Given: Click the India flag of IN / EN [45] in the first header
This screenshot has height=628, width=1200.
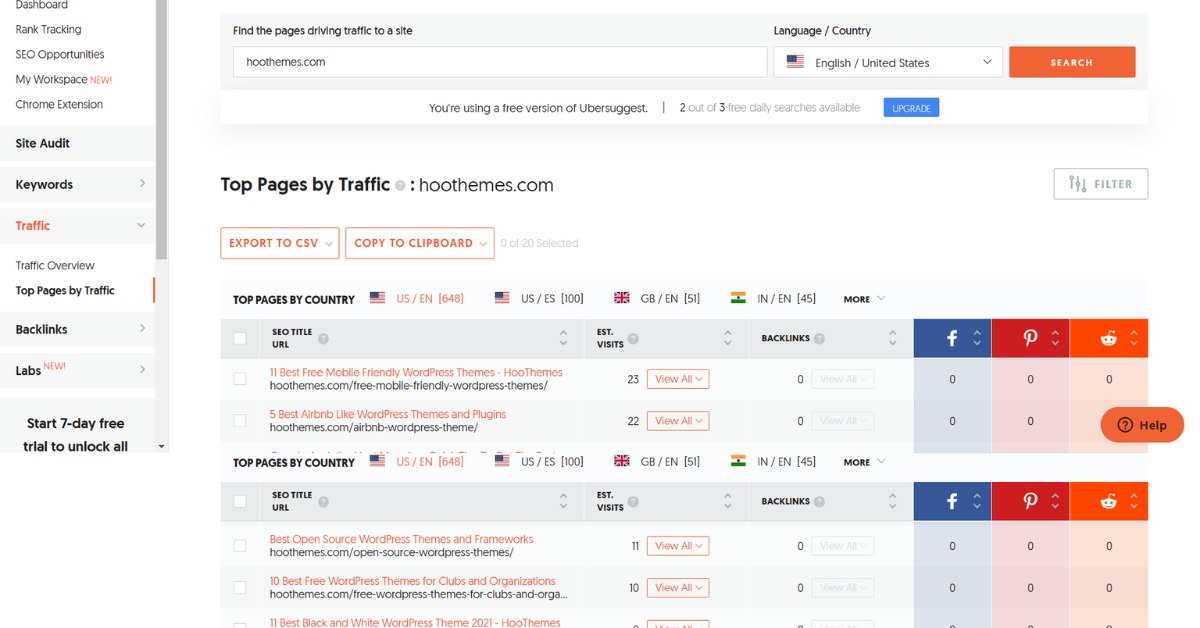Looking at the screenshot, I should point(738,298).
